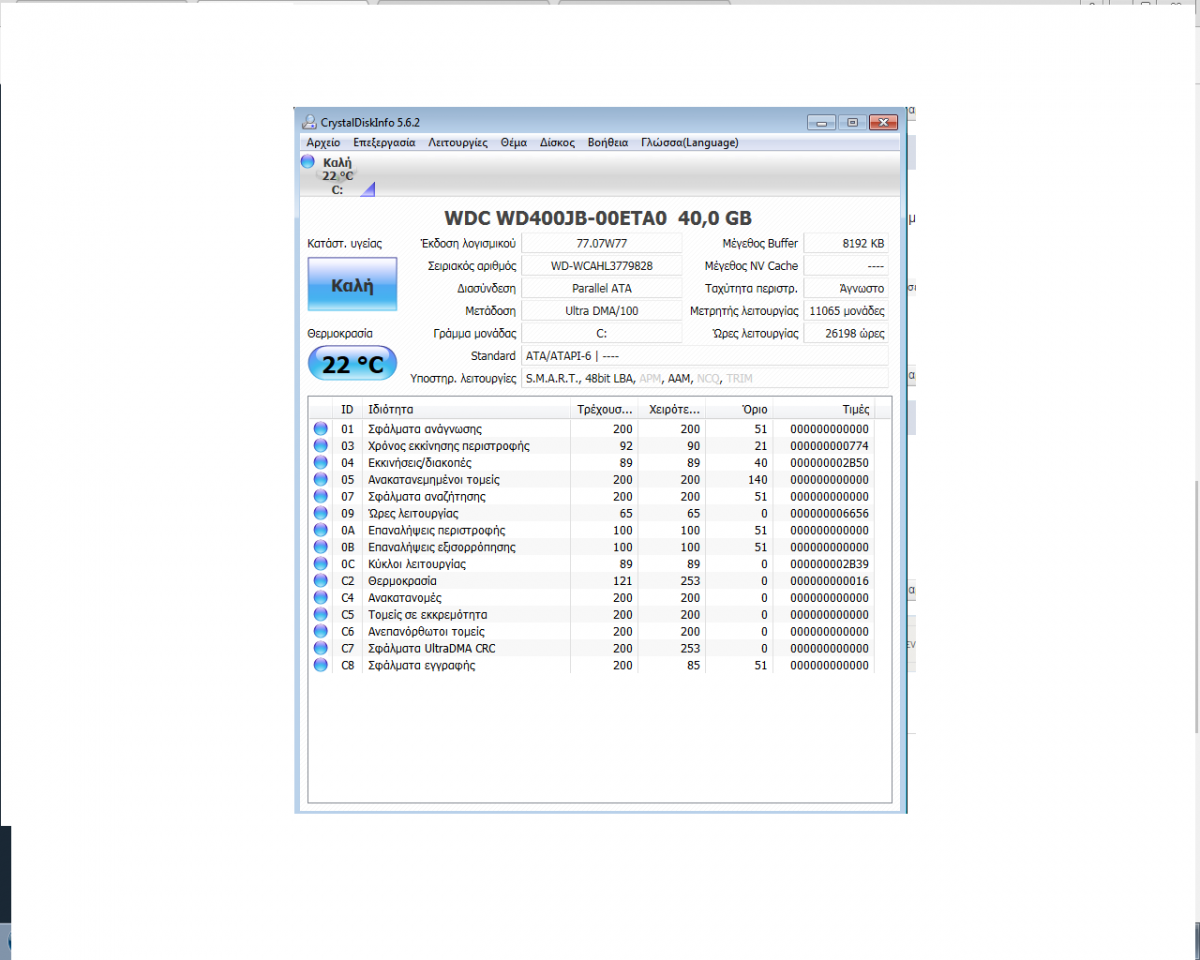Viewport: 1200px width, 960px height.
Task: Click the disk title WDC WD400JB-00ETA0 40,0 GB
Action: click(x=598, y=218)
